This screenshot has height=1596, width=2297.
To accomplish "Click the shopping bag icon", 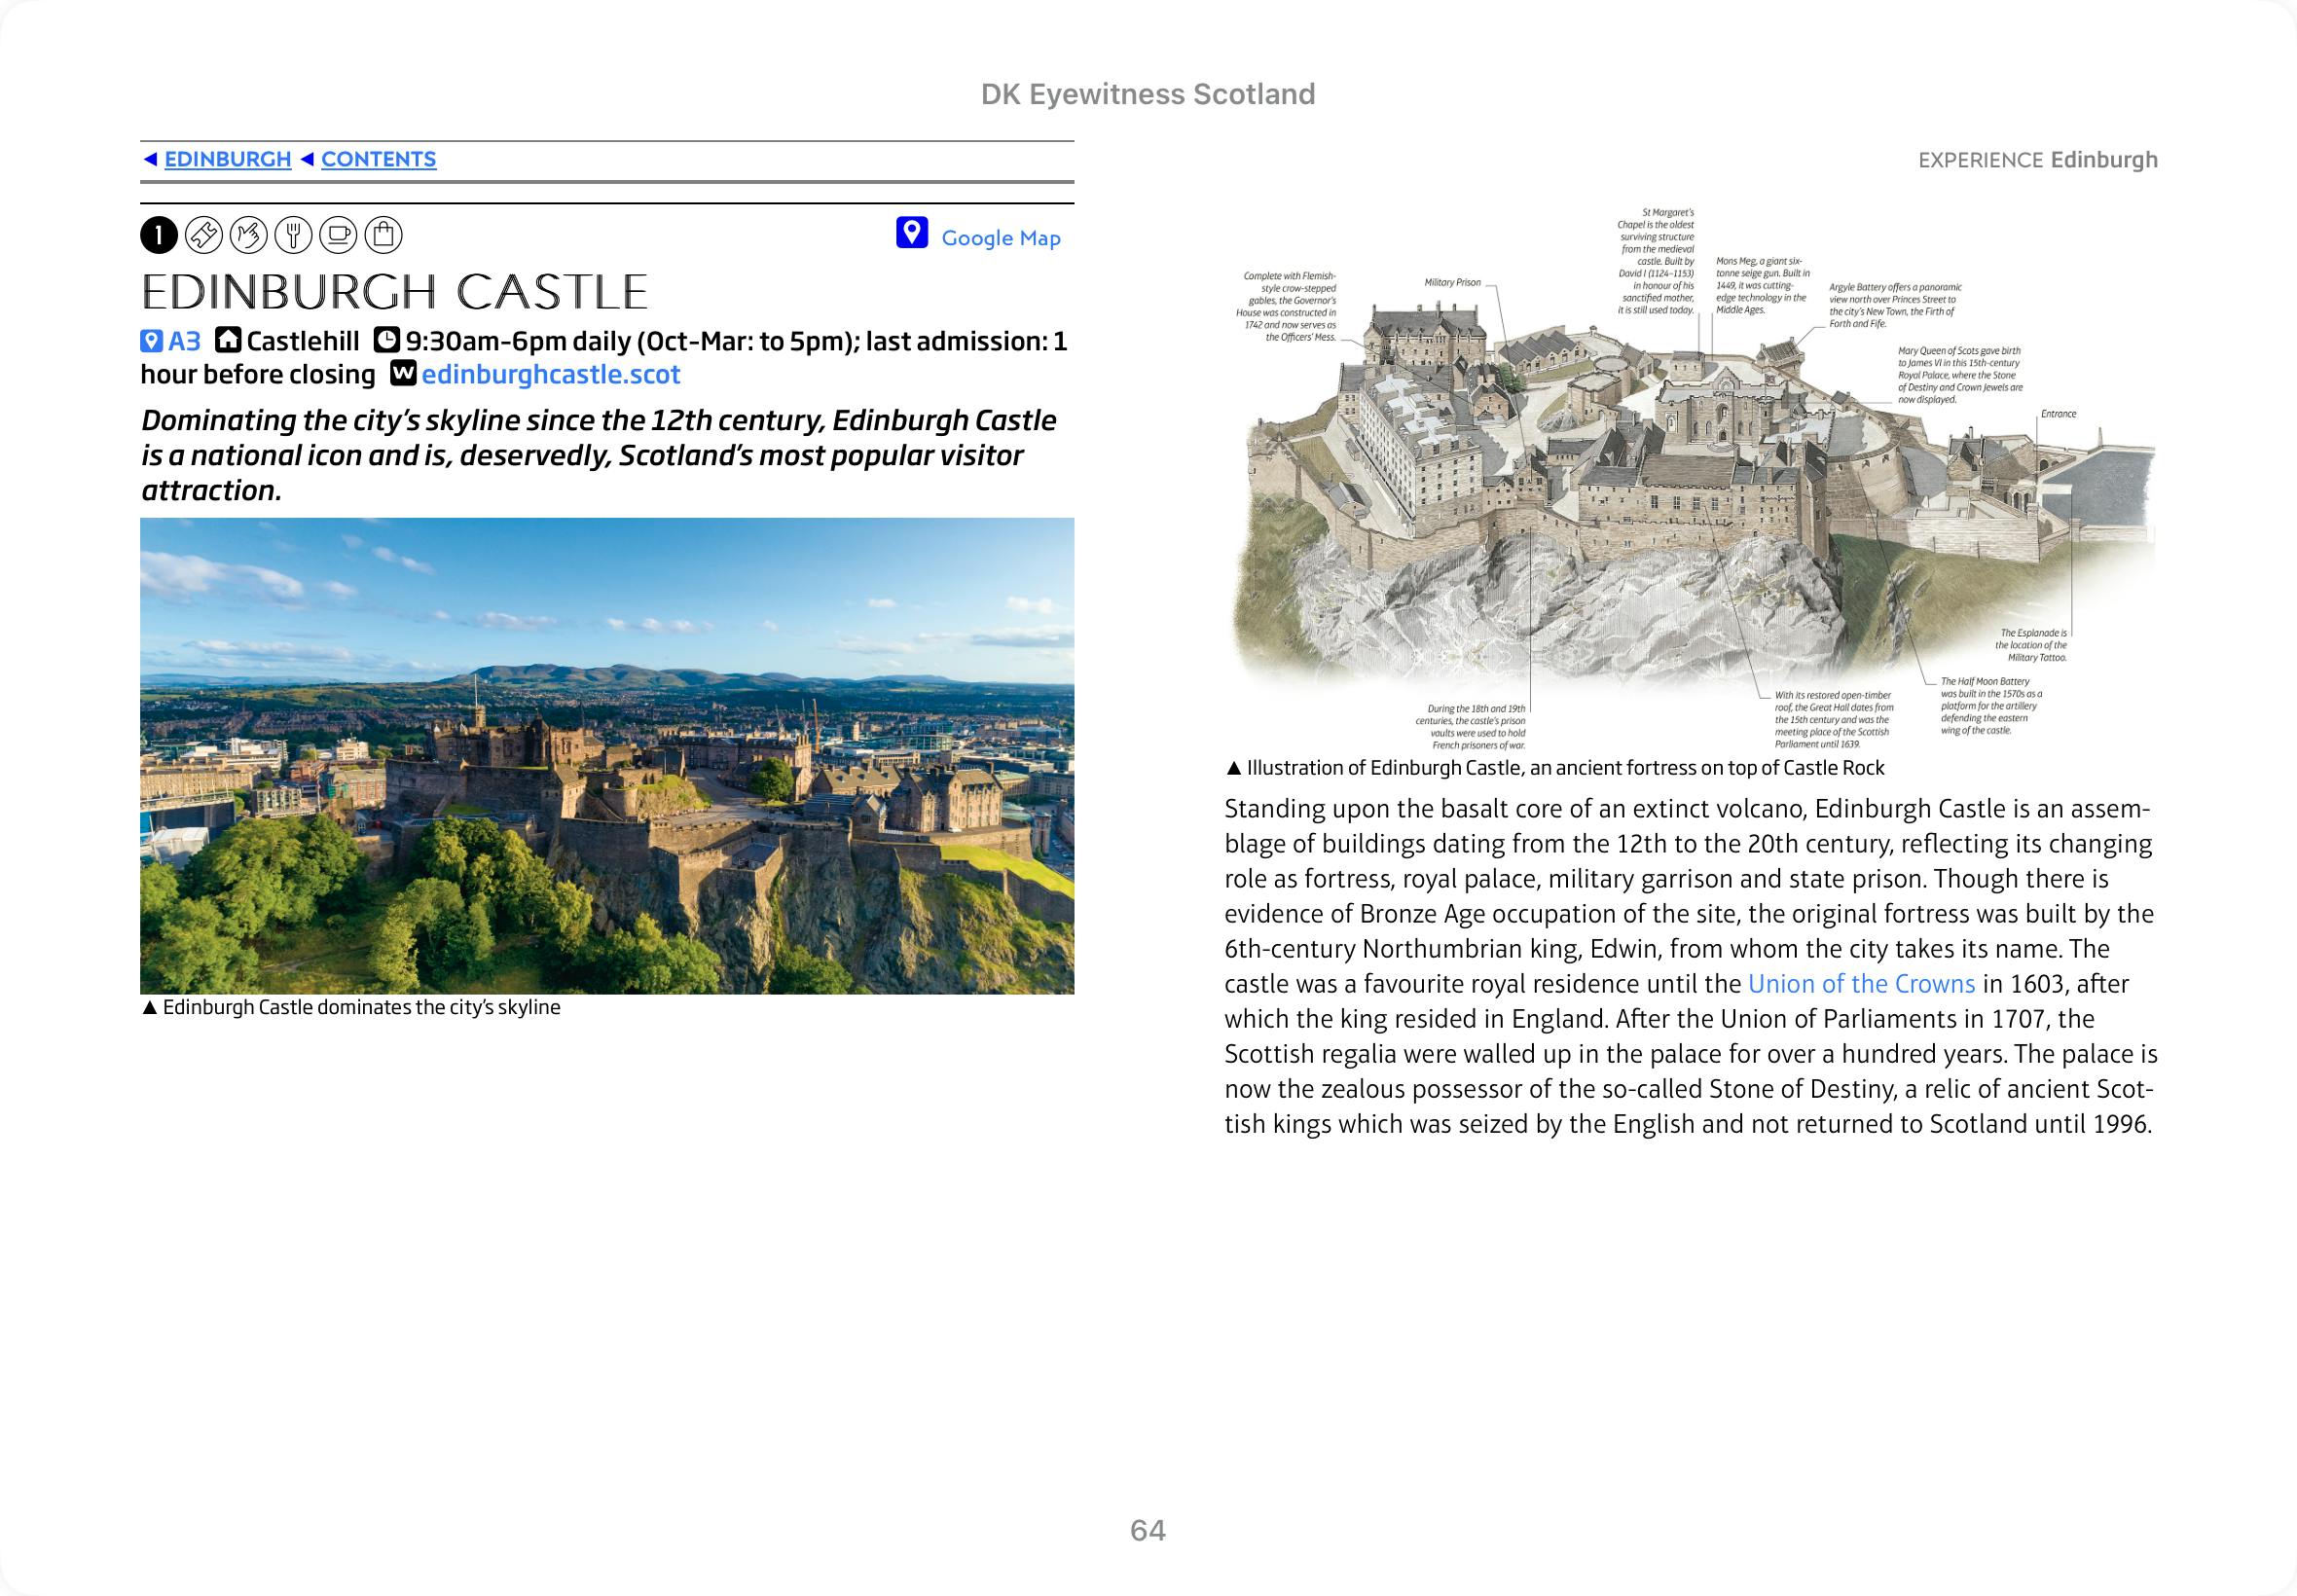I will pos(383,236).
